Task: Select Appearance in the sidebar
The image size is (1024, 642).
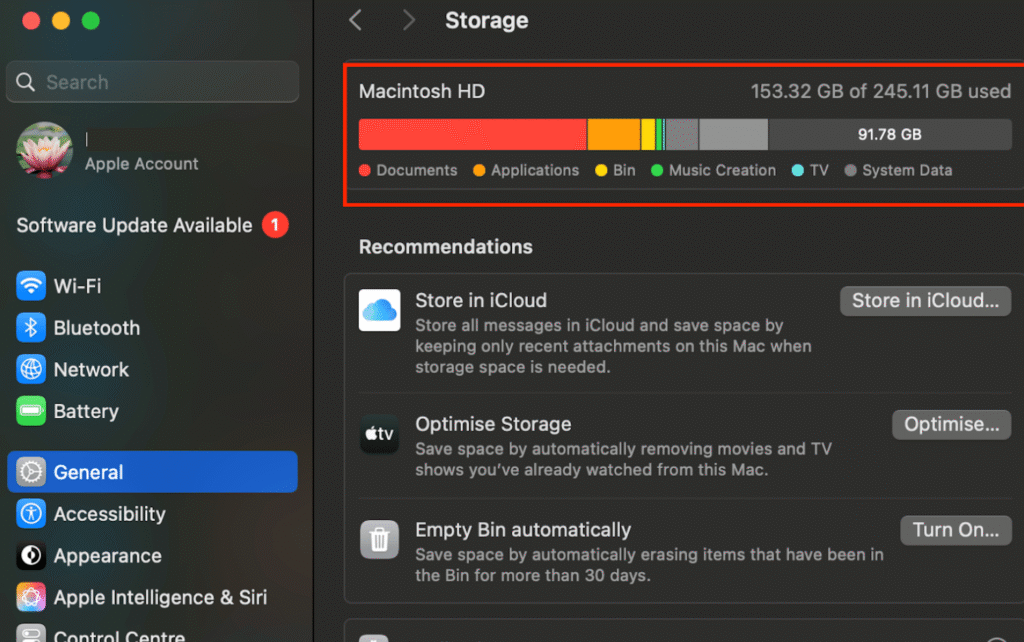Action: [152, 555]
